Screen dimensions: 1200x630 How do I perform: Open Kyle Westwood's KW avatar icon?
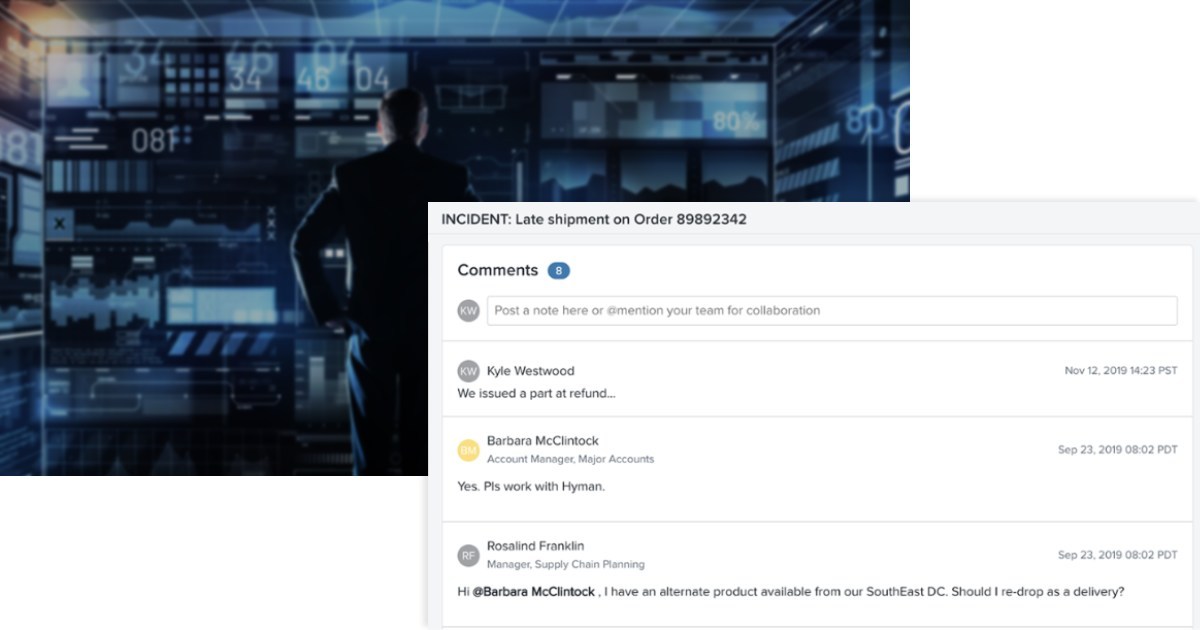point(468,371)
